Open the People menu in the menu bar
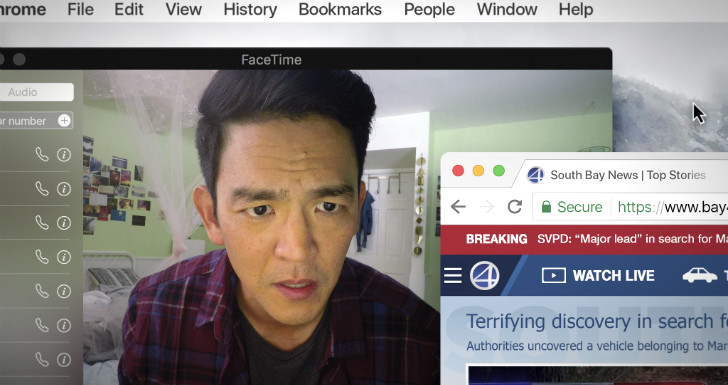The image size is (728, 385). coord(429,9)
